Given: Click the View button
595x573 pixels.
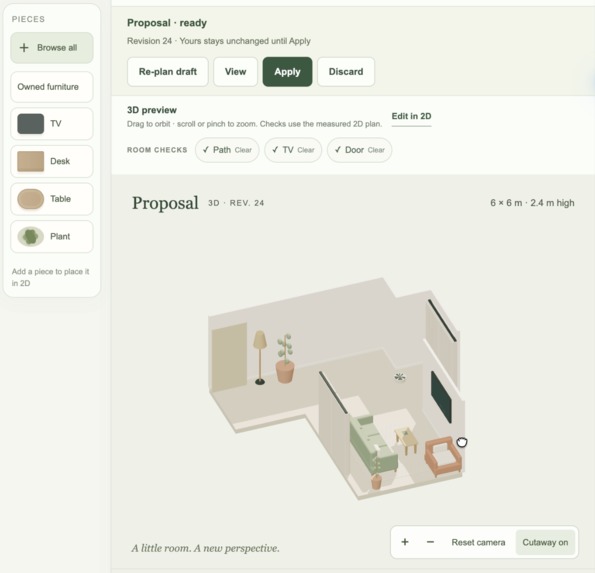Looking at the screenshot, I should tap(235, 72).
